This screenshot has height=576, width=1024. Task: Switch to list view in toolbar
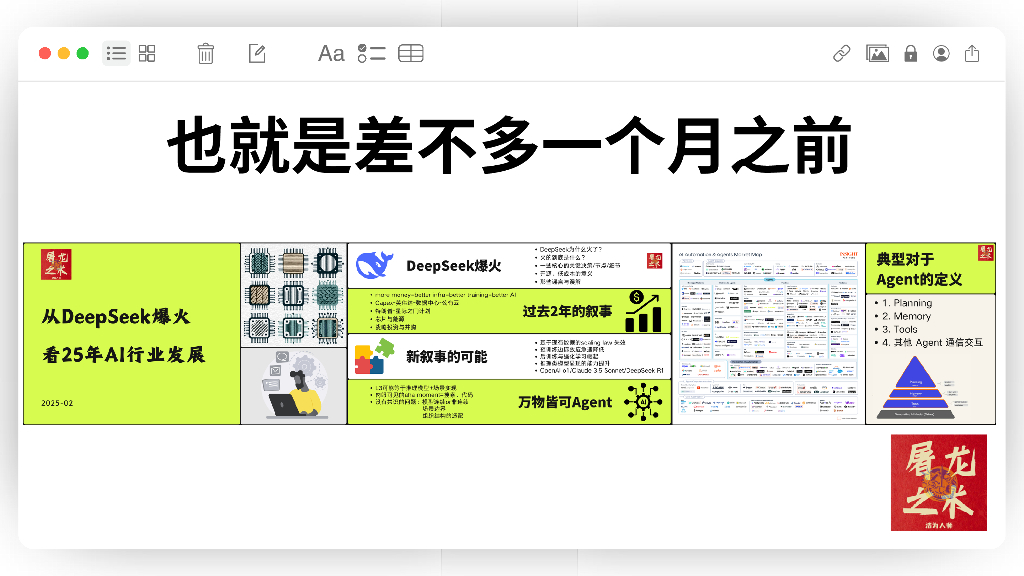116,54
